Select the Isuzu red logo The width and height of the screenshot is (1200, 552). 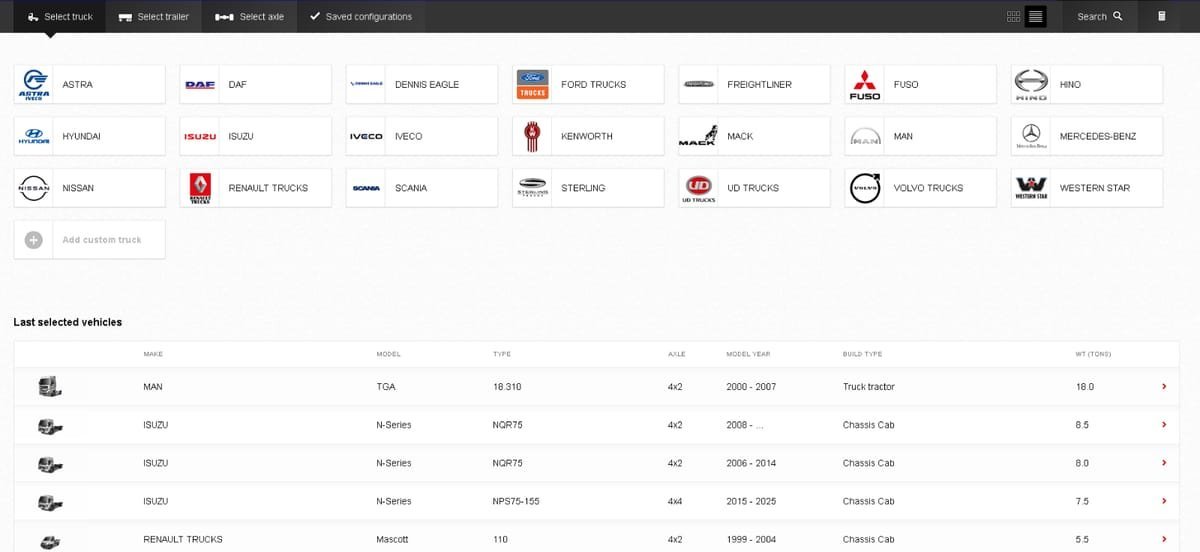click(200, 136)
